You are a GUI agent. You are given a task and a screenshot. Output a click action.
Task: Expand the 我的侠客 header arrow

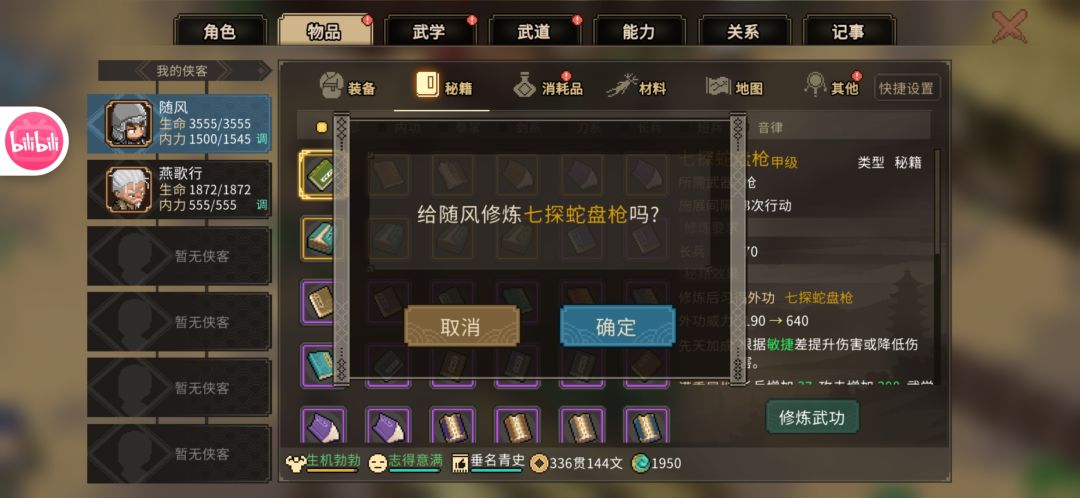coord(260,70)
